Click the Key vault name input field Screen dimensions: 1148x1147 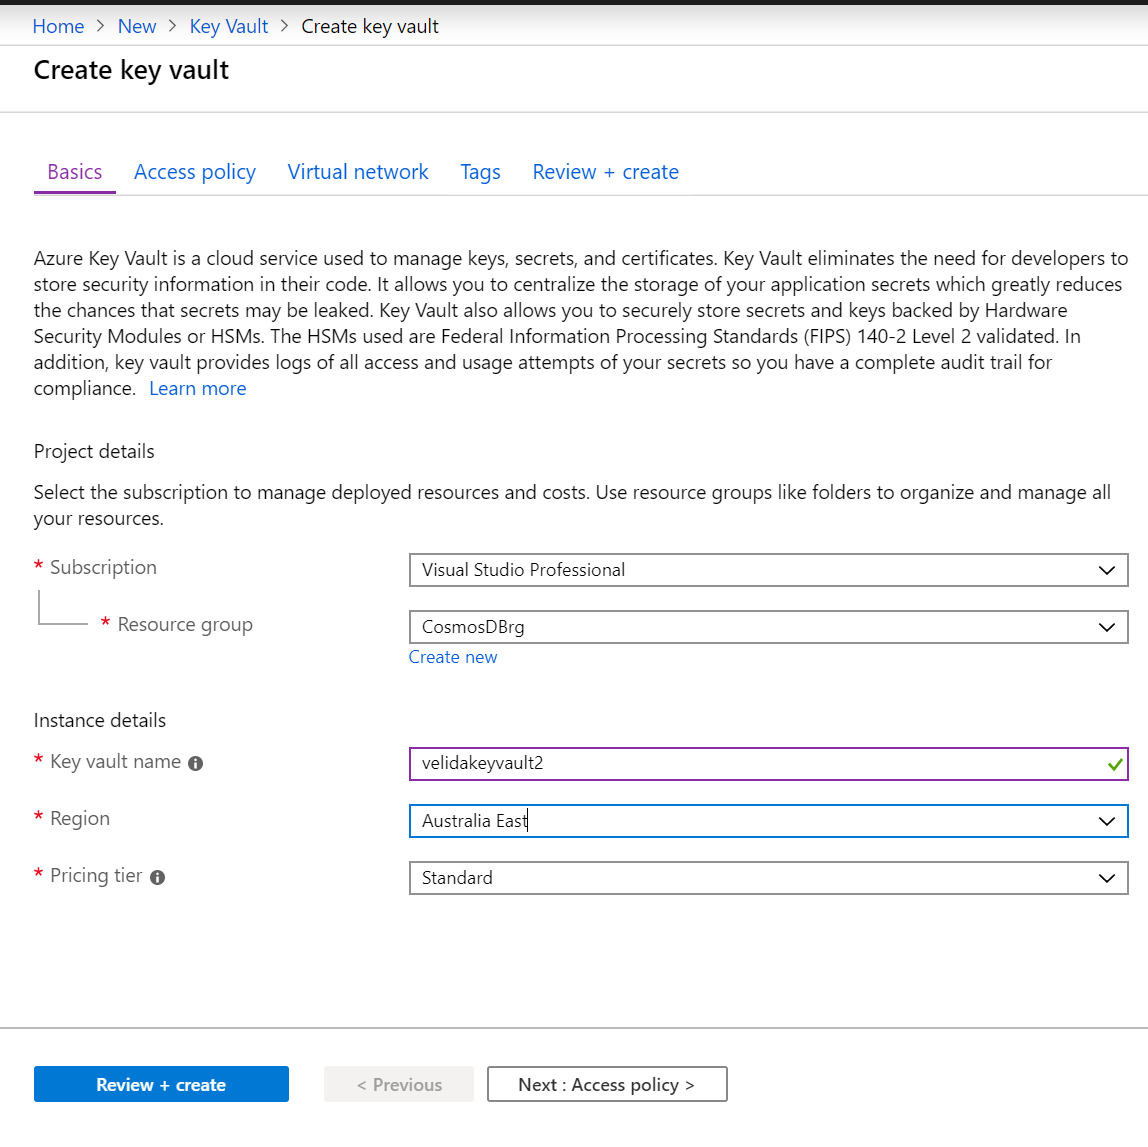(x=768, y=764)
